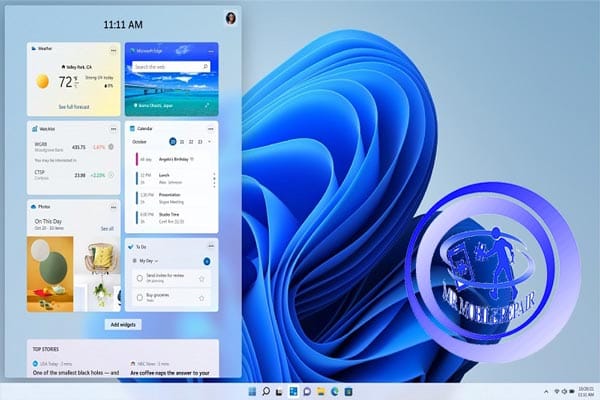Open the orange circles photo thumbnail
The height and width of the screenshot is (400, 600).
click(x=50, y=274)
